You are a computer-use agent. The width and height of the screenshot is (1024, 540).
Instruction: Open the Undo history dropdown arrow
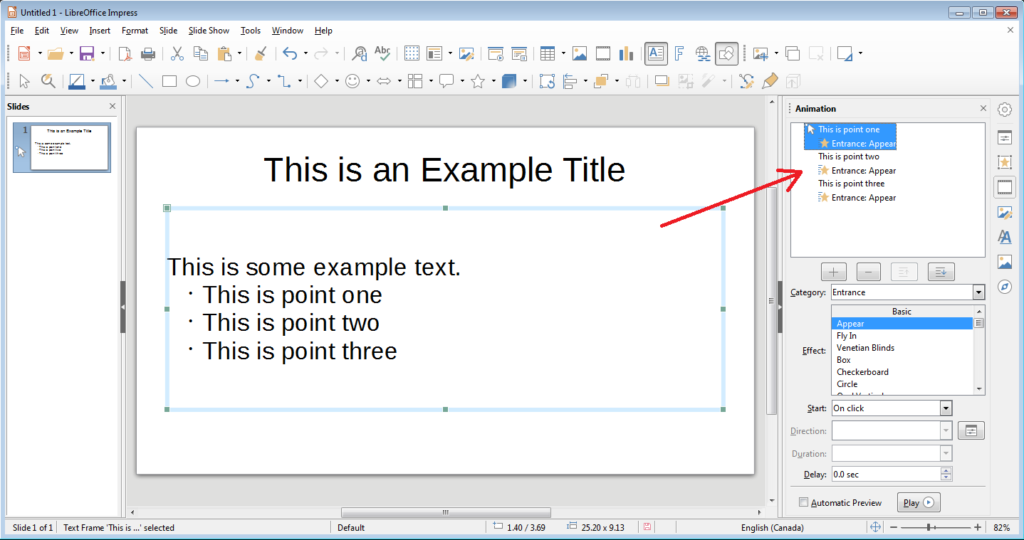tap(305, 54)
